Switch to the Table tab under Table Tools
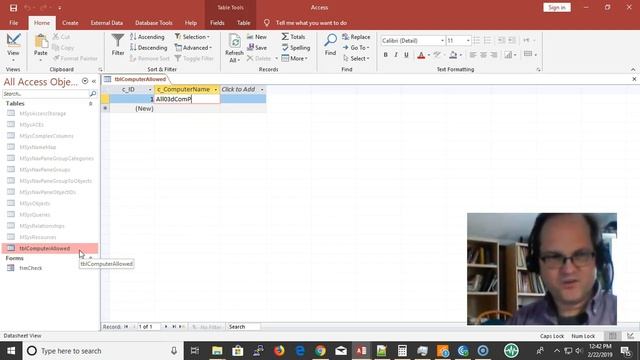 point(244,23)
